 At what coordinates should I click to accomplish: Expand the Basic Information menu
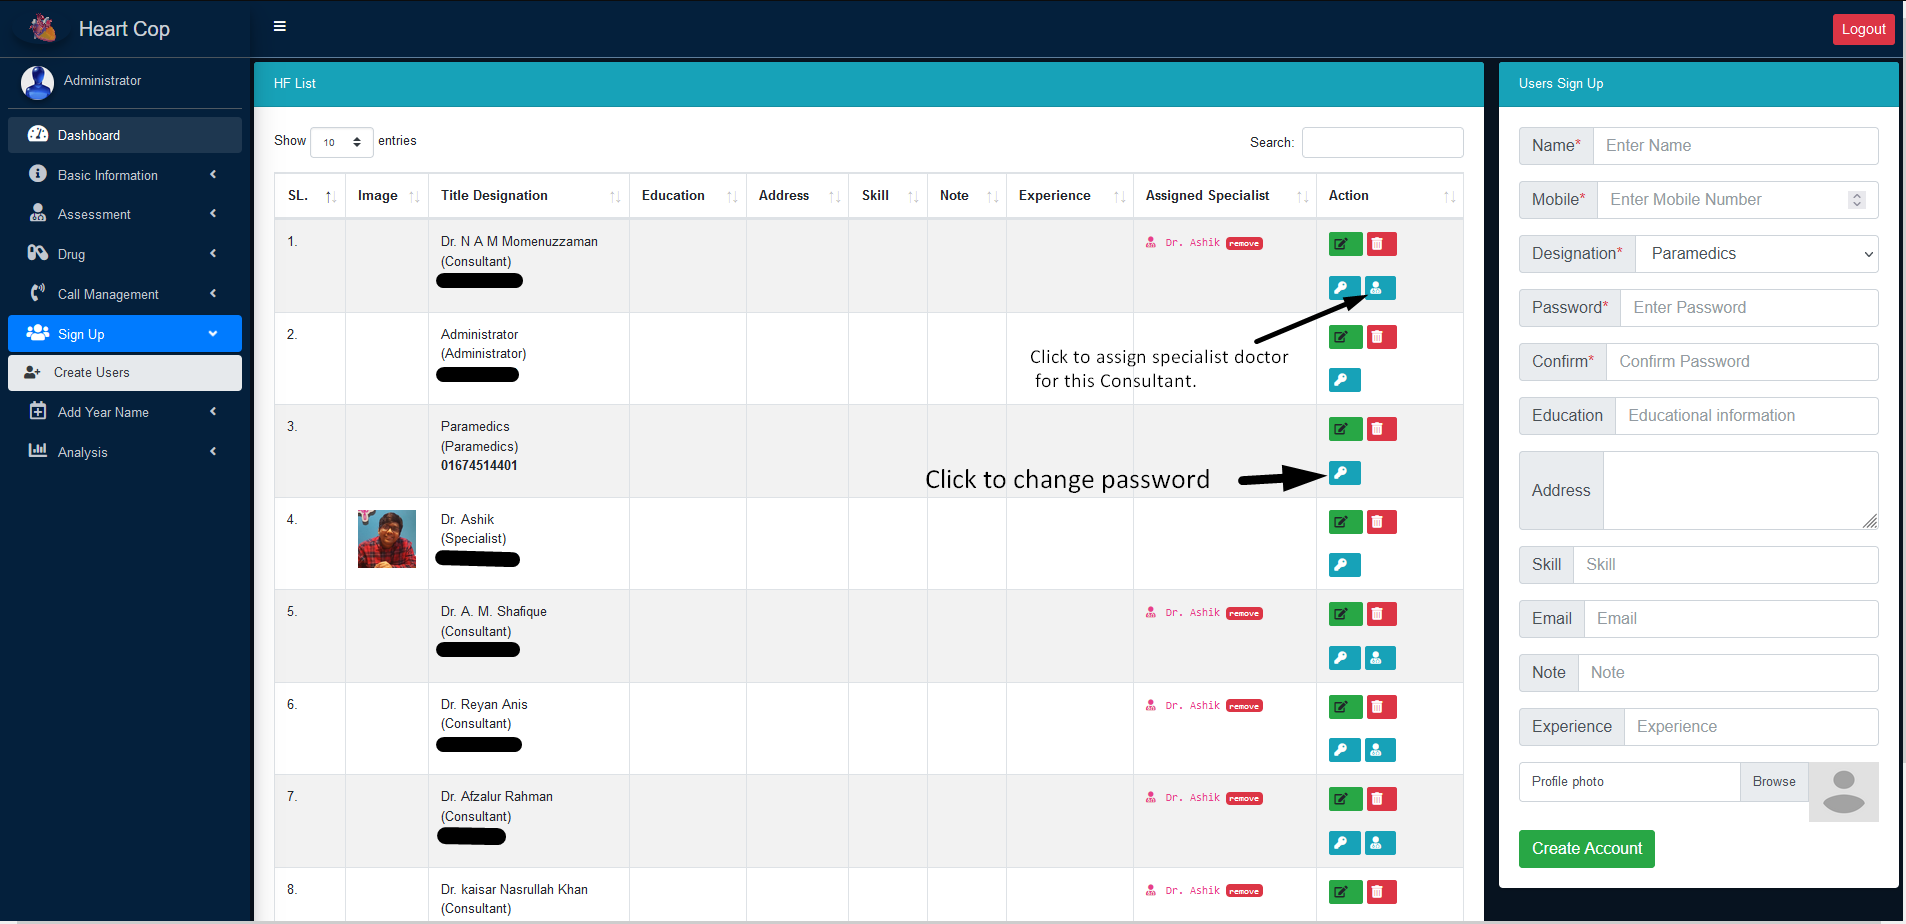124,175
